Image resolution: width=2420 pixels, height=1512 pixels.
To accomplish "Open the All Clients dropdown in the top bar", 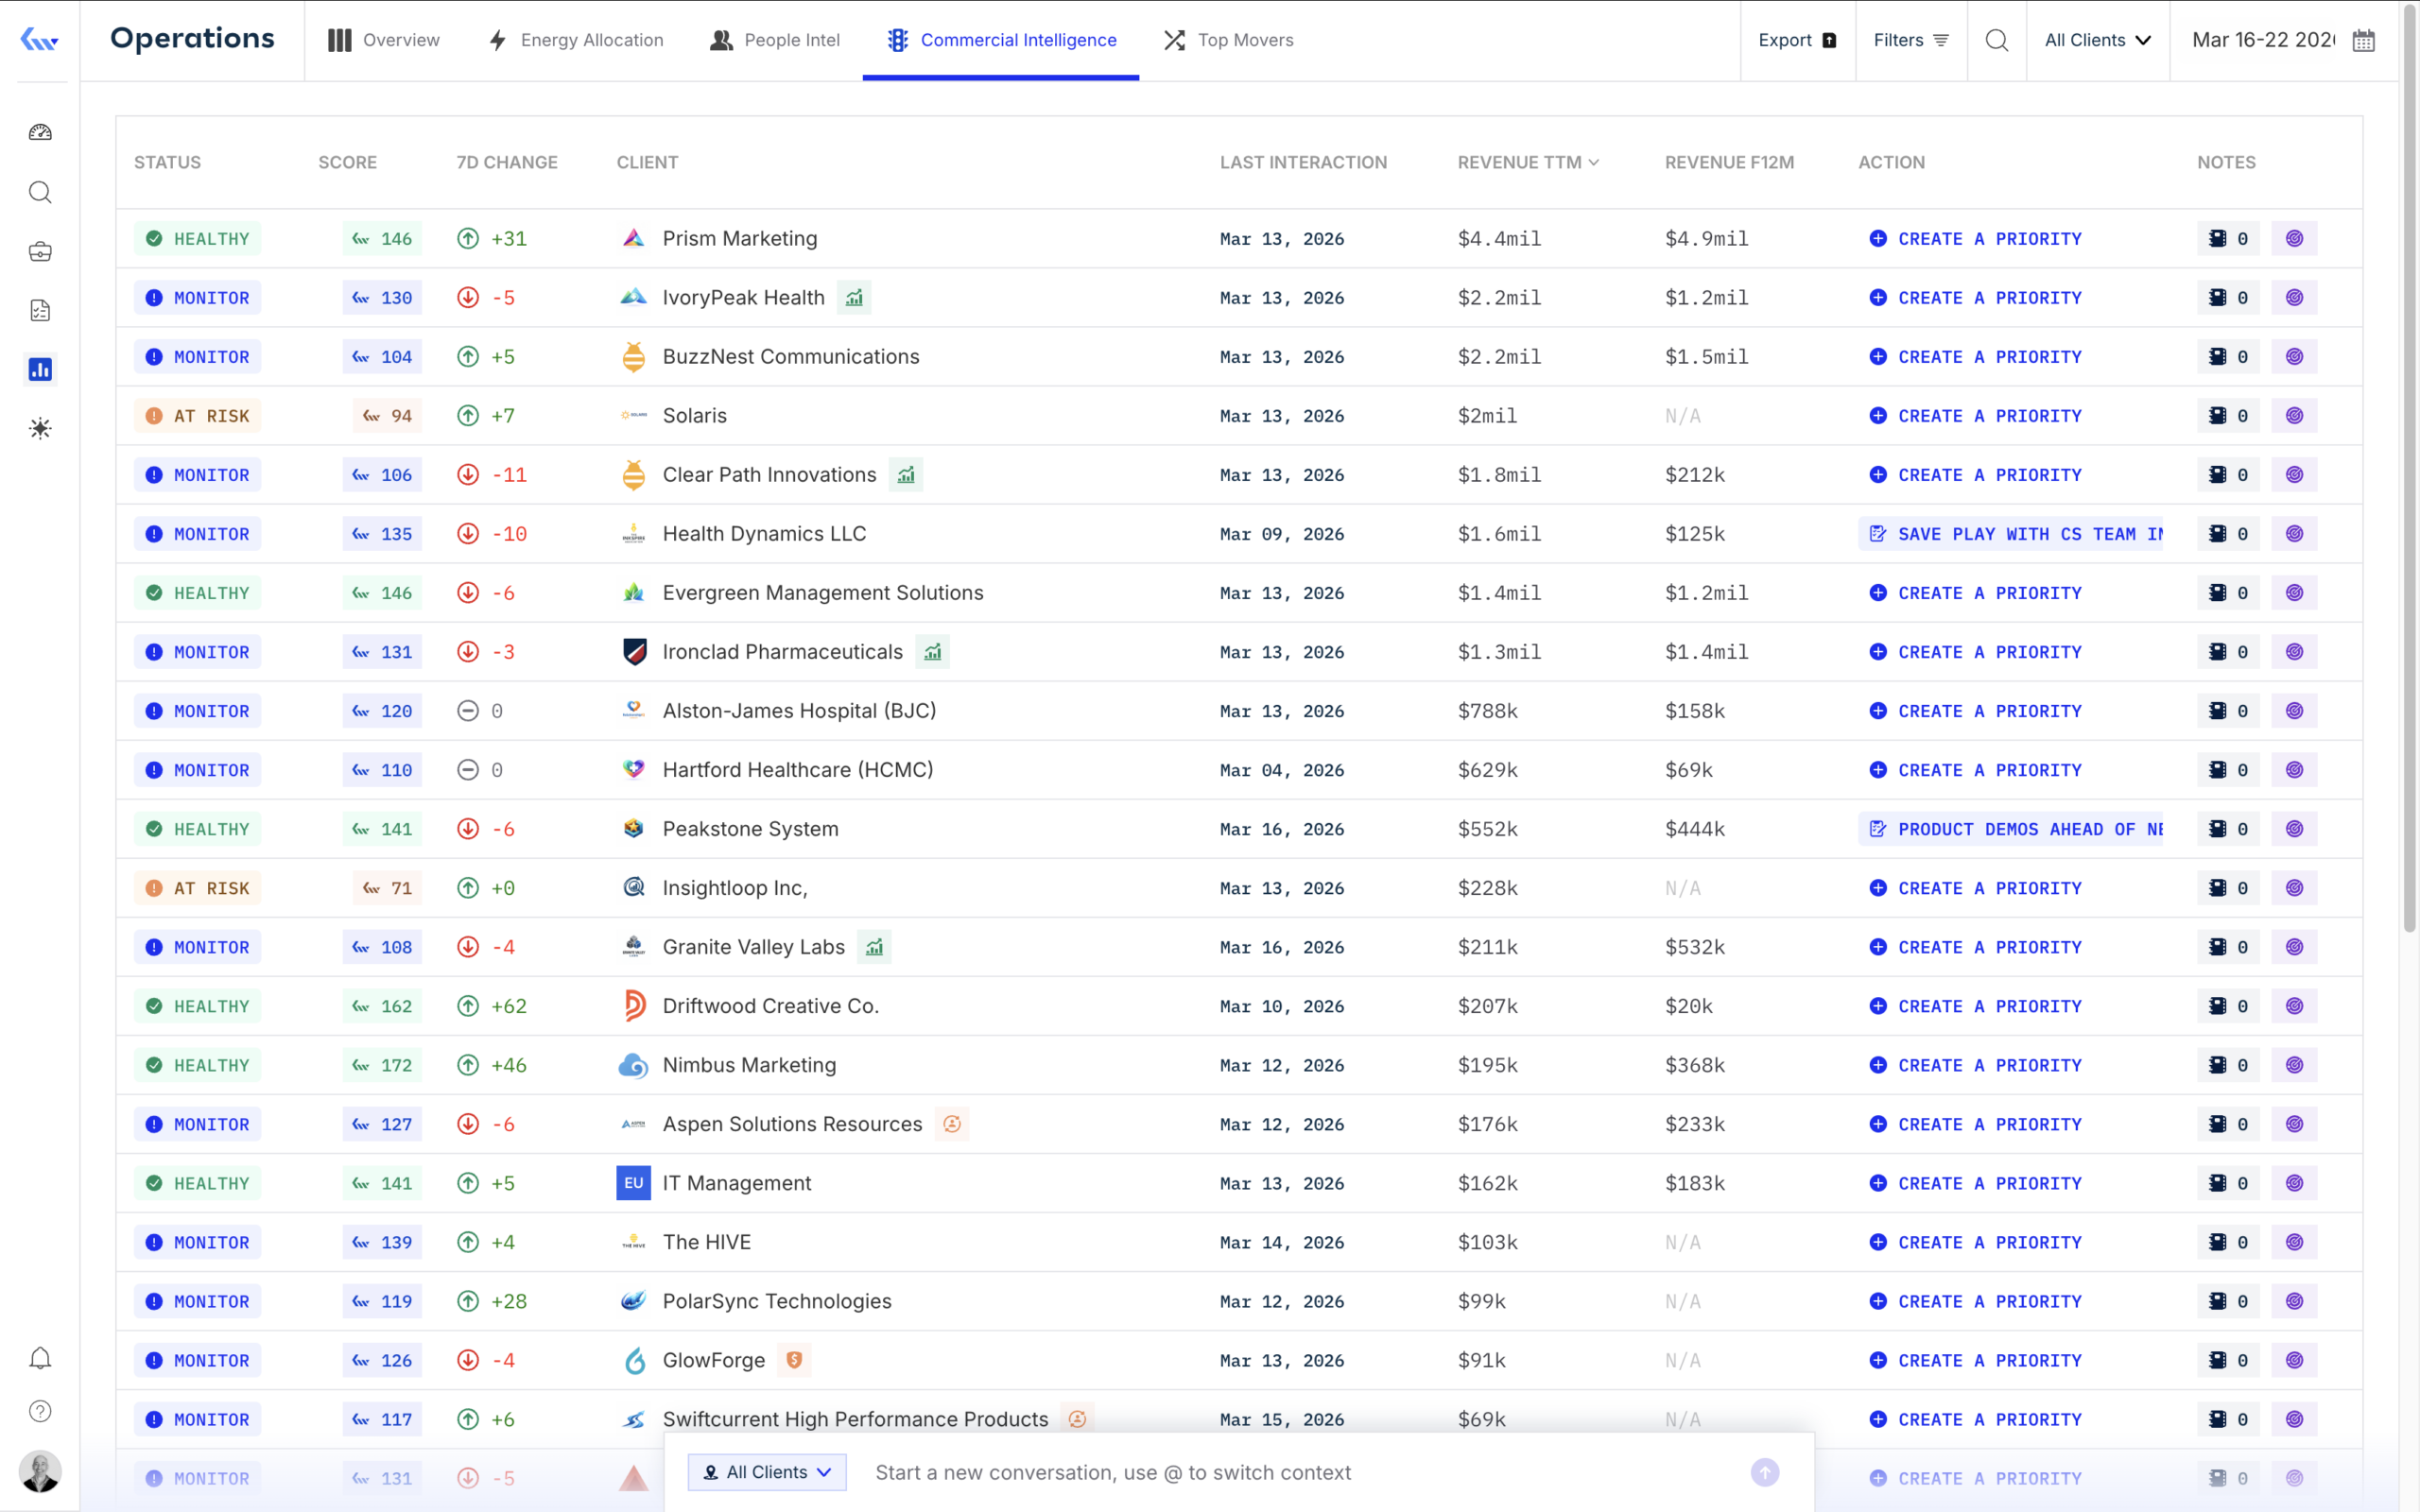I will [2096, 40].
